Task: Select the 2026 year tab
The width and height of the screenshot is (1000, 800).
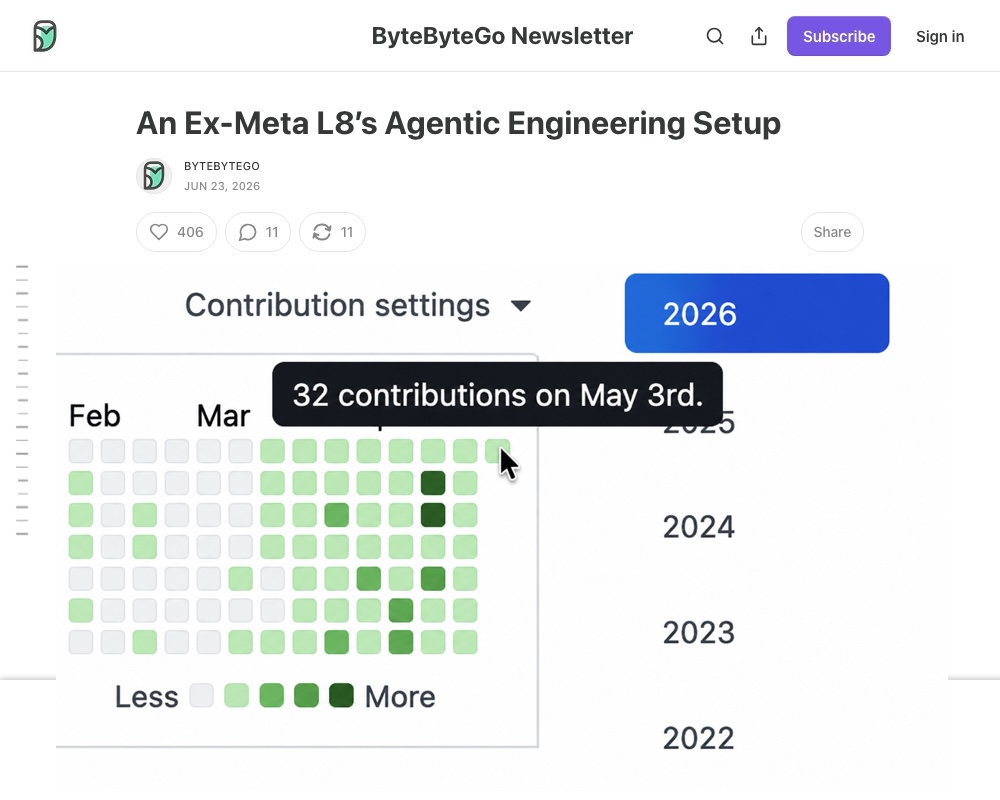Action: pyautogui.click(x=757, y=313)
